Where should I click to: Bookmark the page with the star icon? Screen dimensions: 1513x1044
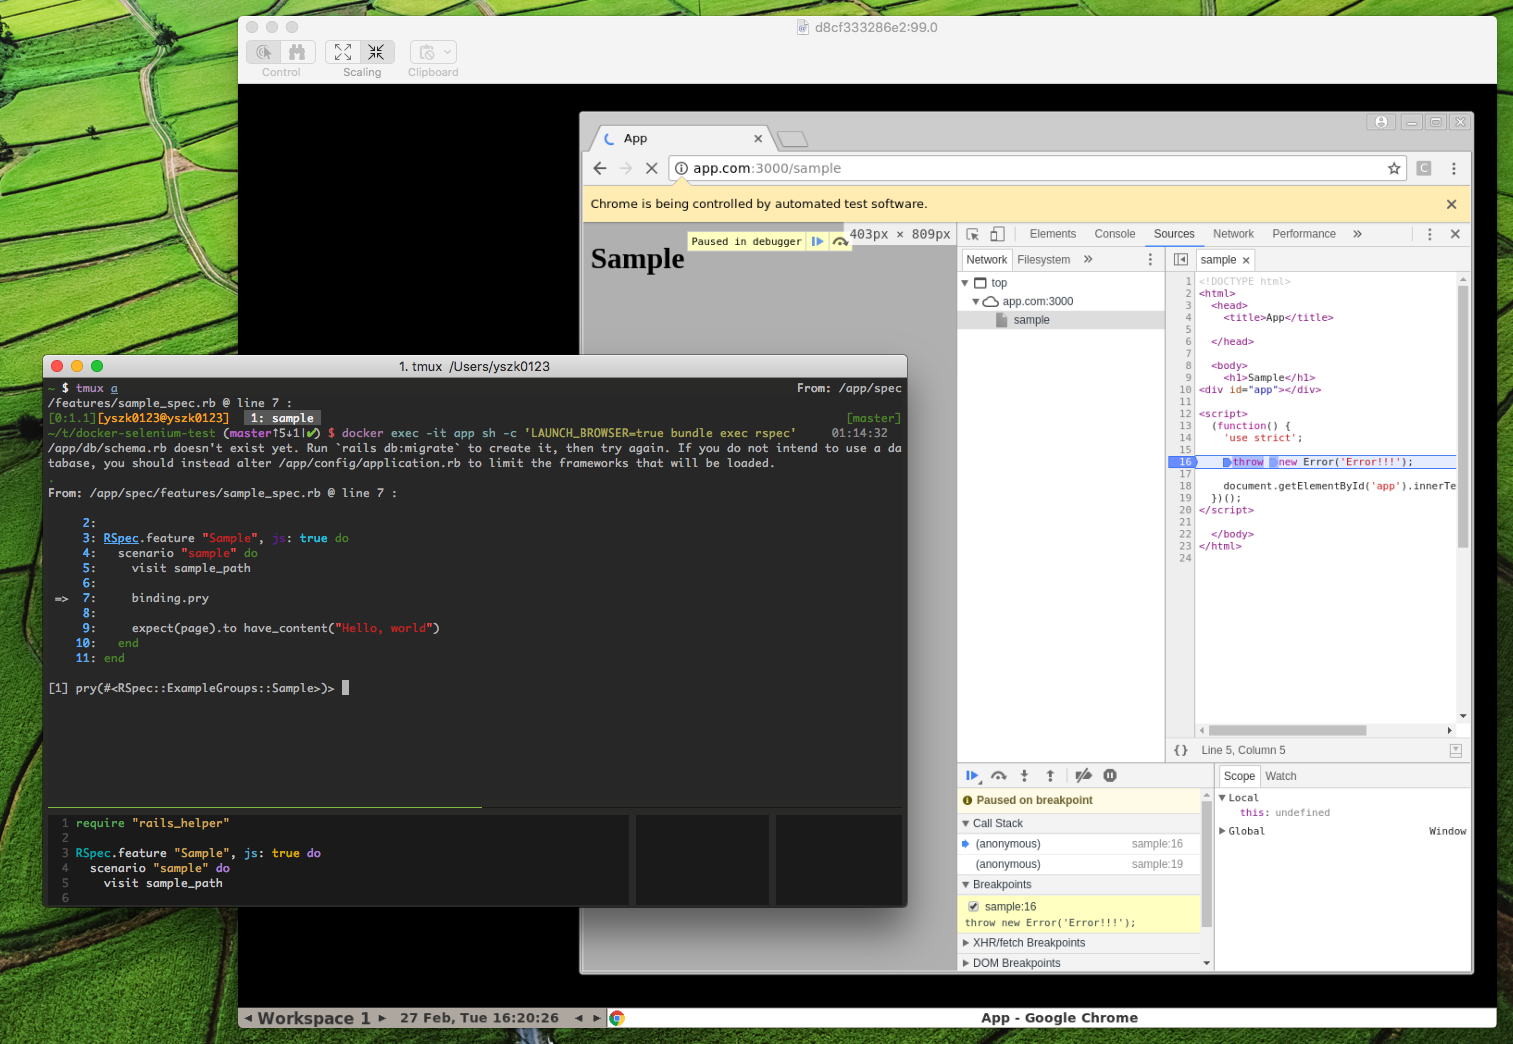[1394, 168]
